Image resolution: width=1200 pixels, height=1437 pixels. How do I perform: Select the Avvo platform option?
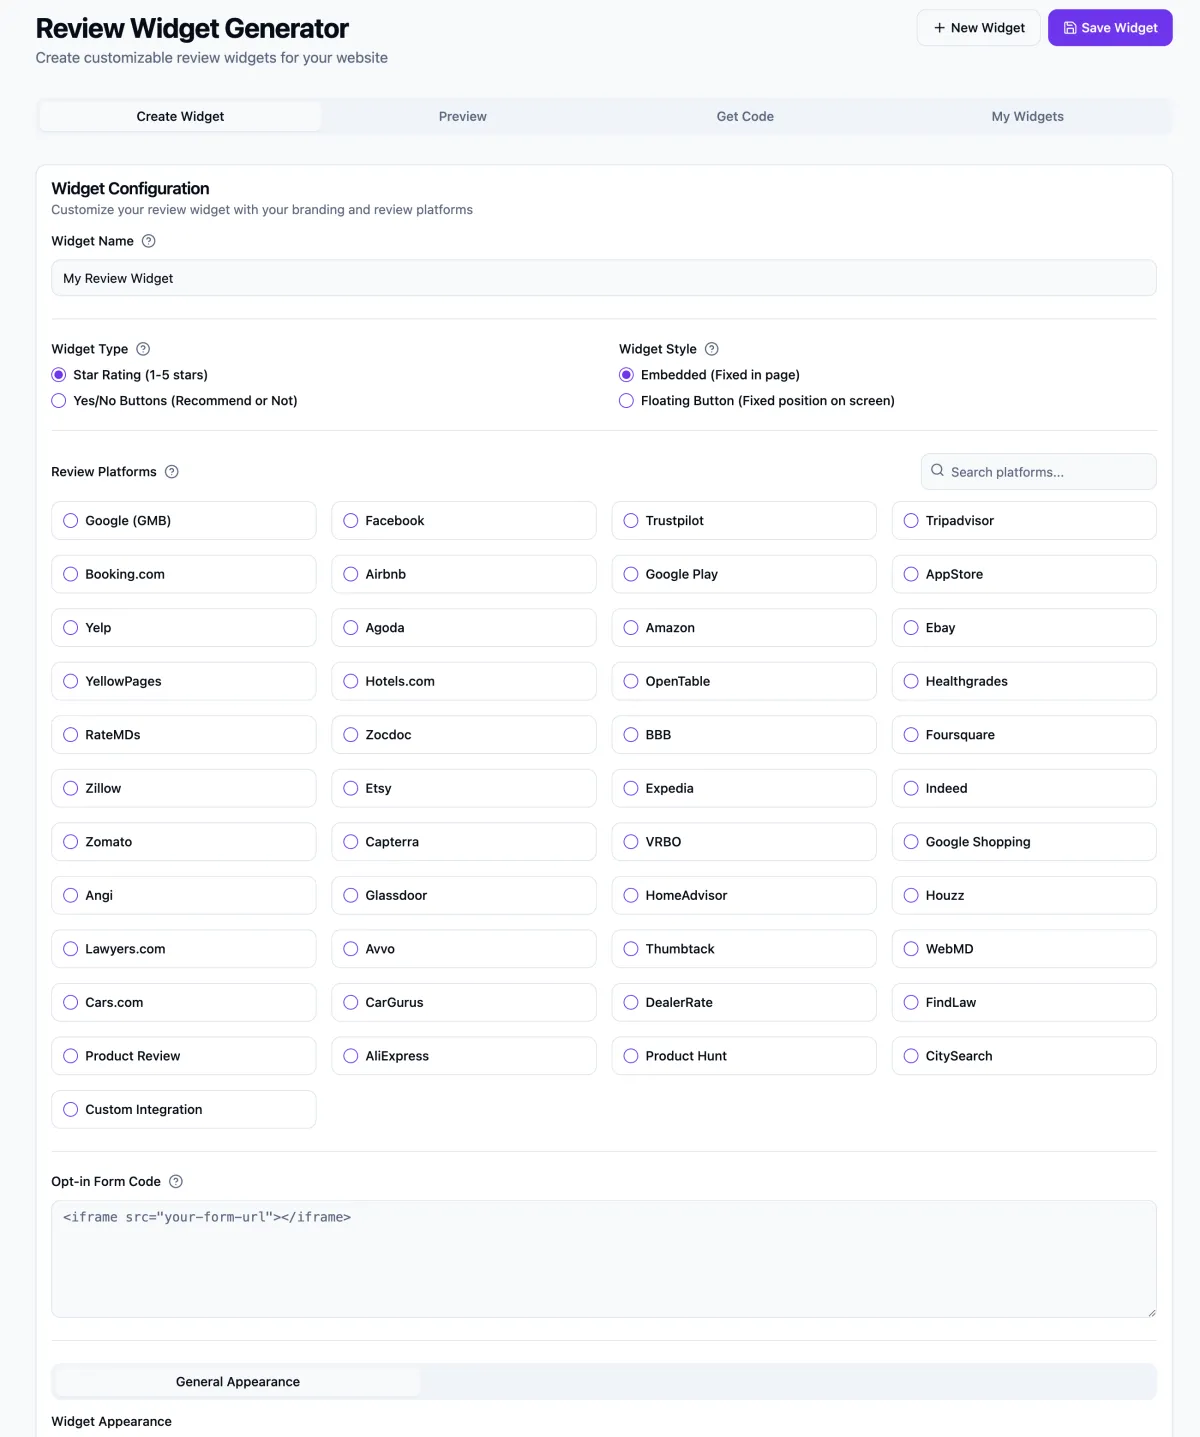(x=464, y=949)
